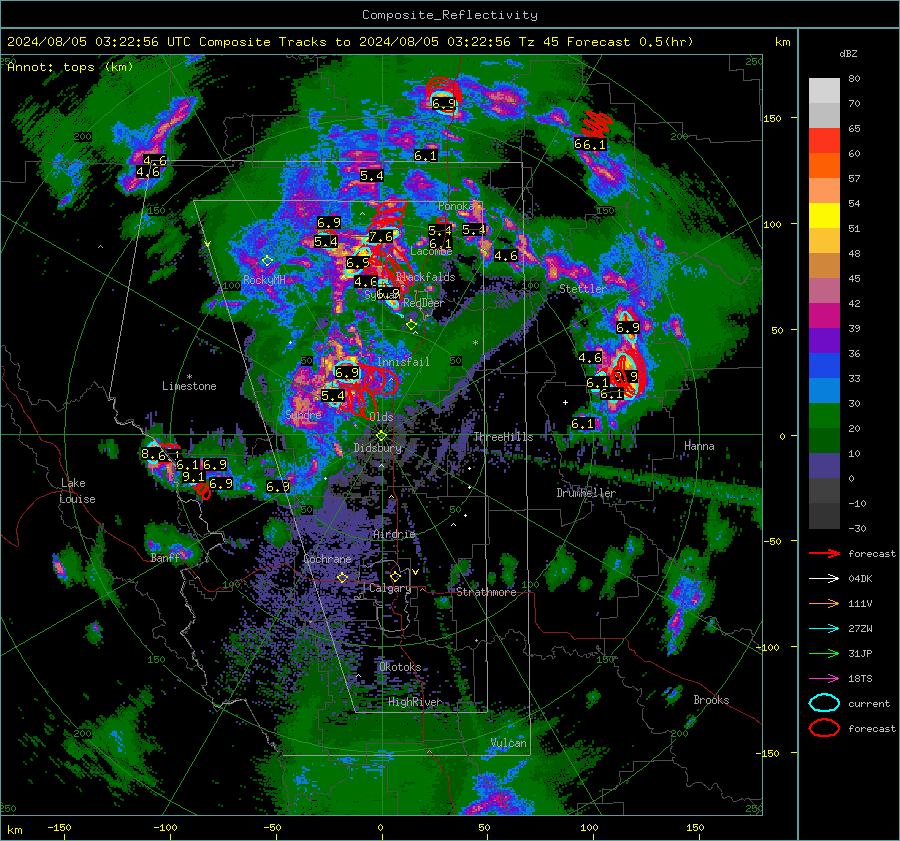The image size is (900, 841).
Task: Click the dBZ legend heading
Action: [848, 54]
